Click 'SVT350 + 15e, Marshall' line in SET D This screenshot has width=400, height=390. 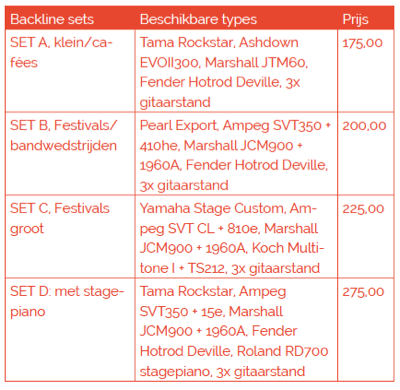click(x=211, y=312)
